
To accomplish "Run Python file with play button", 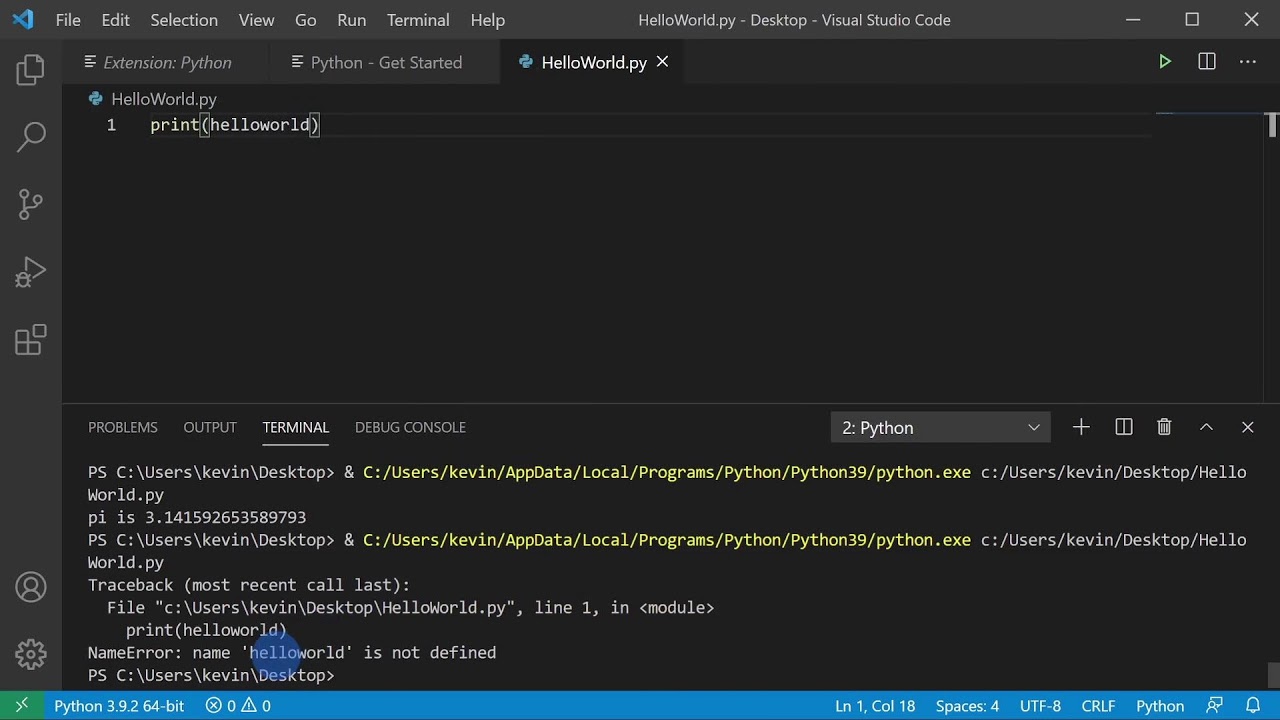I will [1165, 62].
